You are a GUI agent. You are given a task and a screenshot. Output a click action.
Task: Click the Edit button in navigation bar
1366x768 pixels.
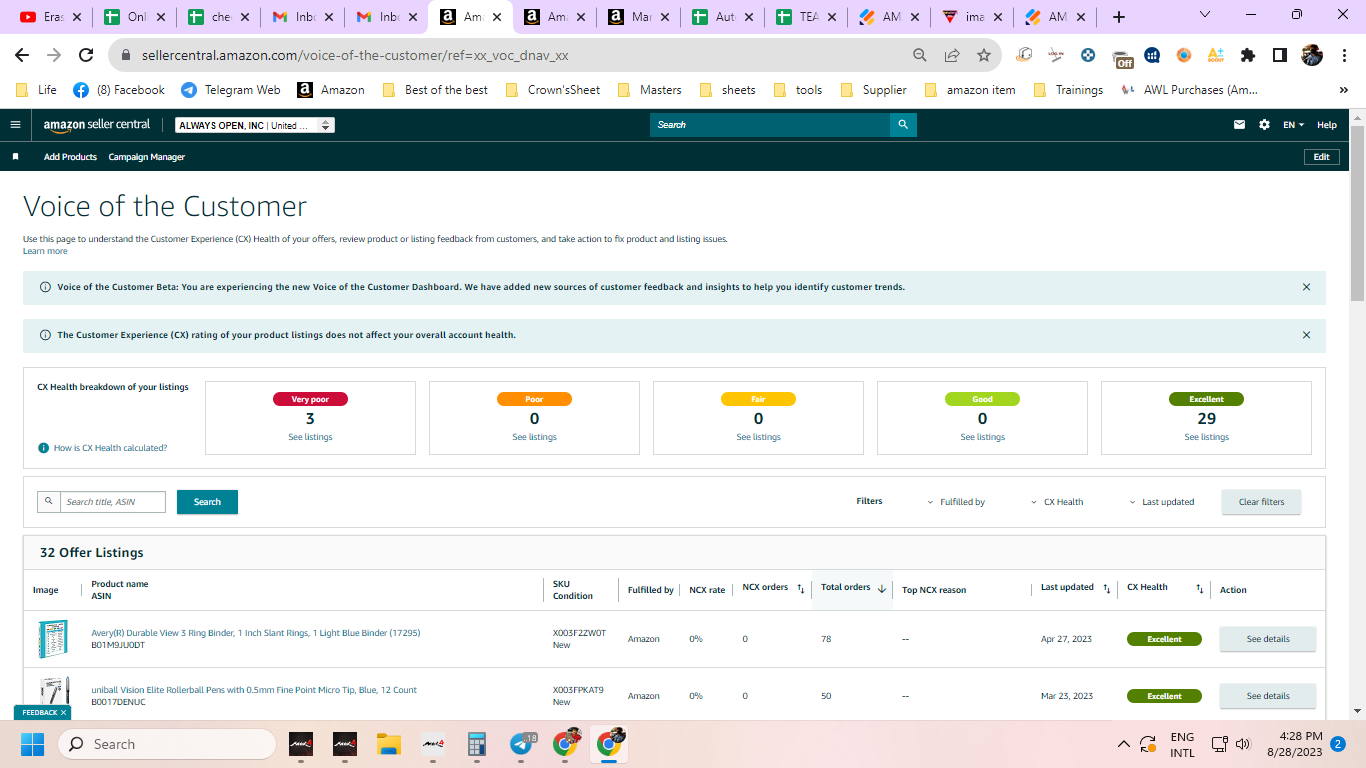[x=1321, y=157]
